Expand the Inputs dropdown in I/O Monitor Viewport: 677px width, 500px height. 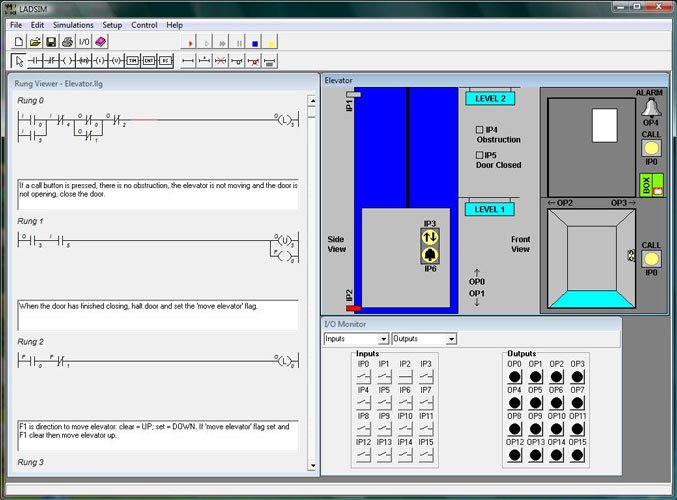point(383,339)
